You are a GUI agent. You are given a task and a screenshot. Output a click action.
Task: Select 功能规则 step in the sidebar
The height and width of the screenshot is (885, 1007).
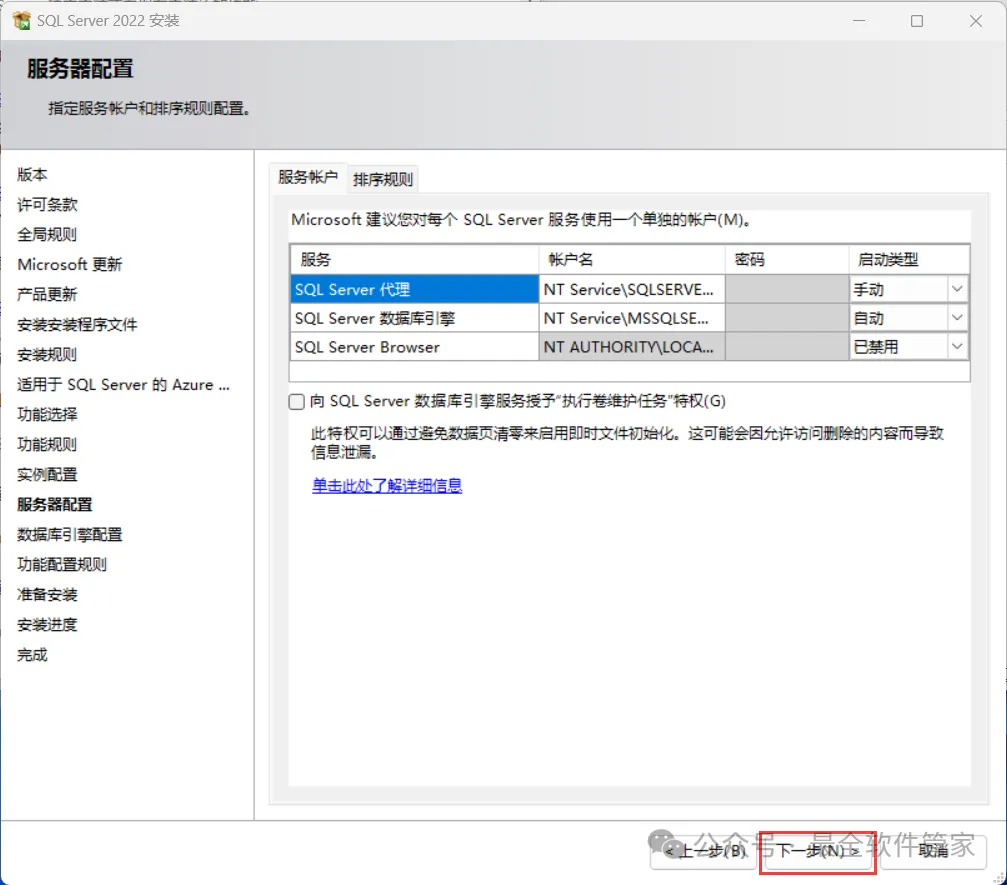[x=47, y=444]
